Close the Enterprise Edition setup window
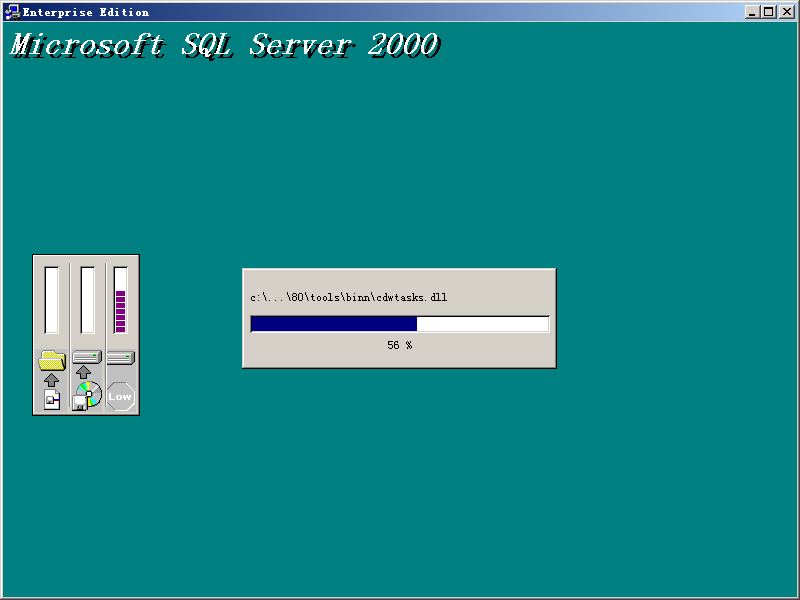This screenshot has height=600, width=800. (x=787, y=12)
